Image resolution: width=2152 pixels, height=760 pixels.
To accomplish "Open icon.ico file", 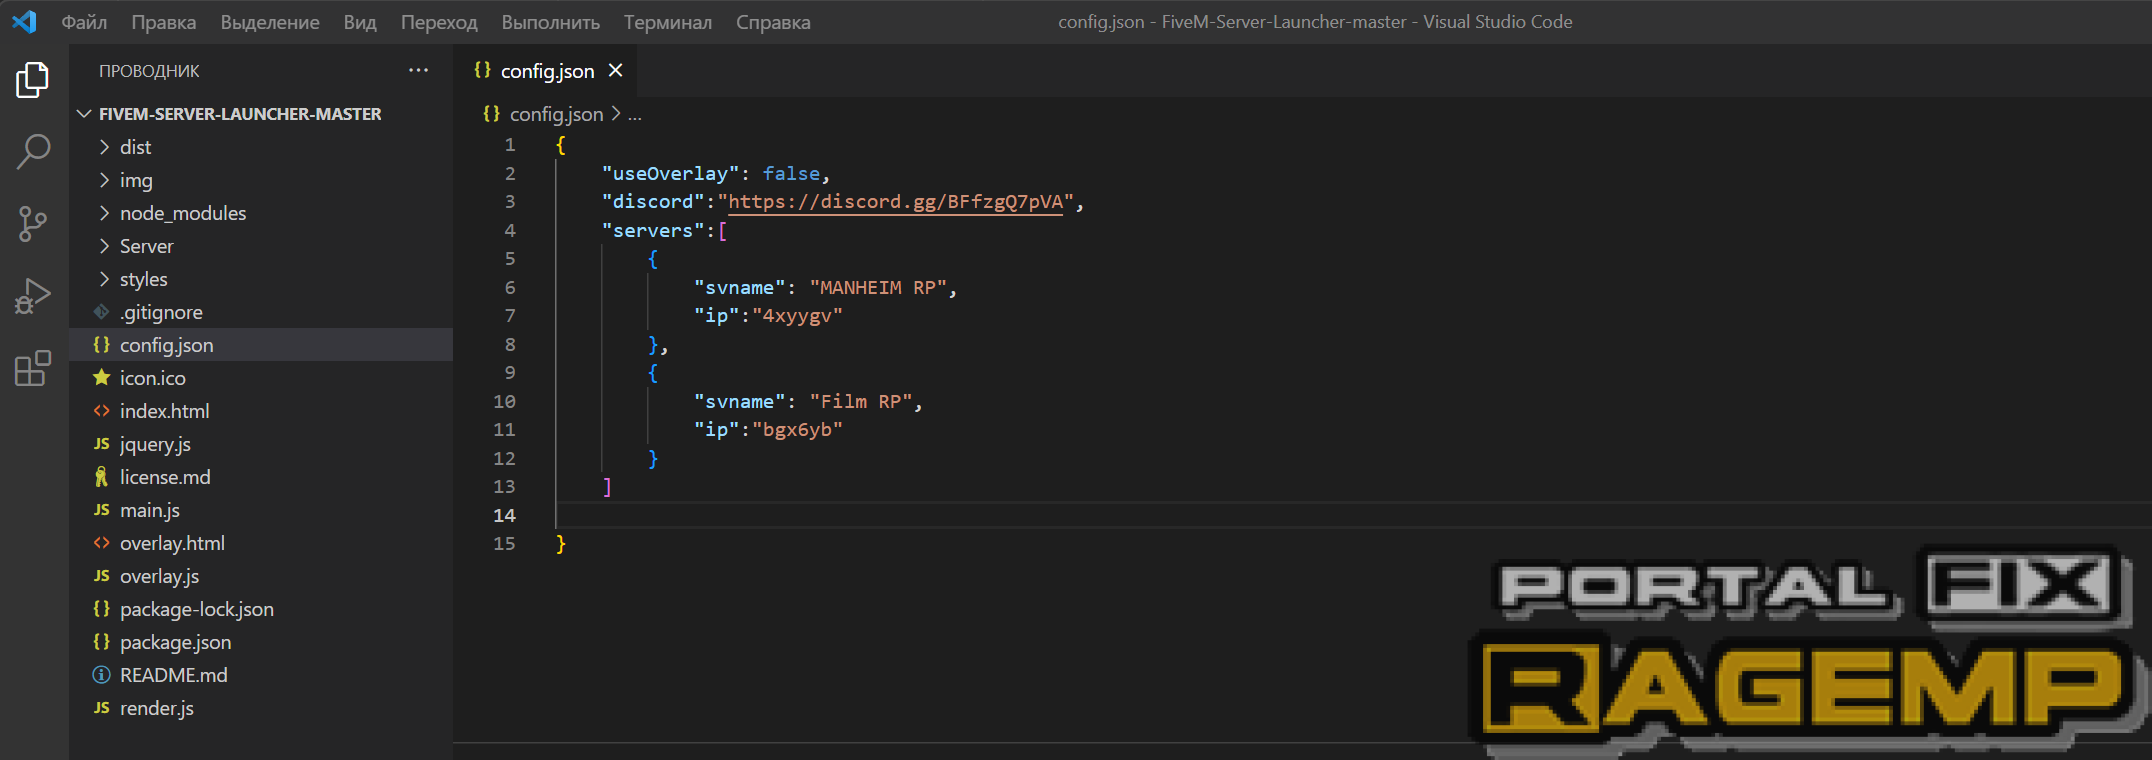I will (x=152, y=378).
